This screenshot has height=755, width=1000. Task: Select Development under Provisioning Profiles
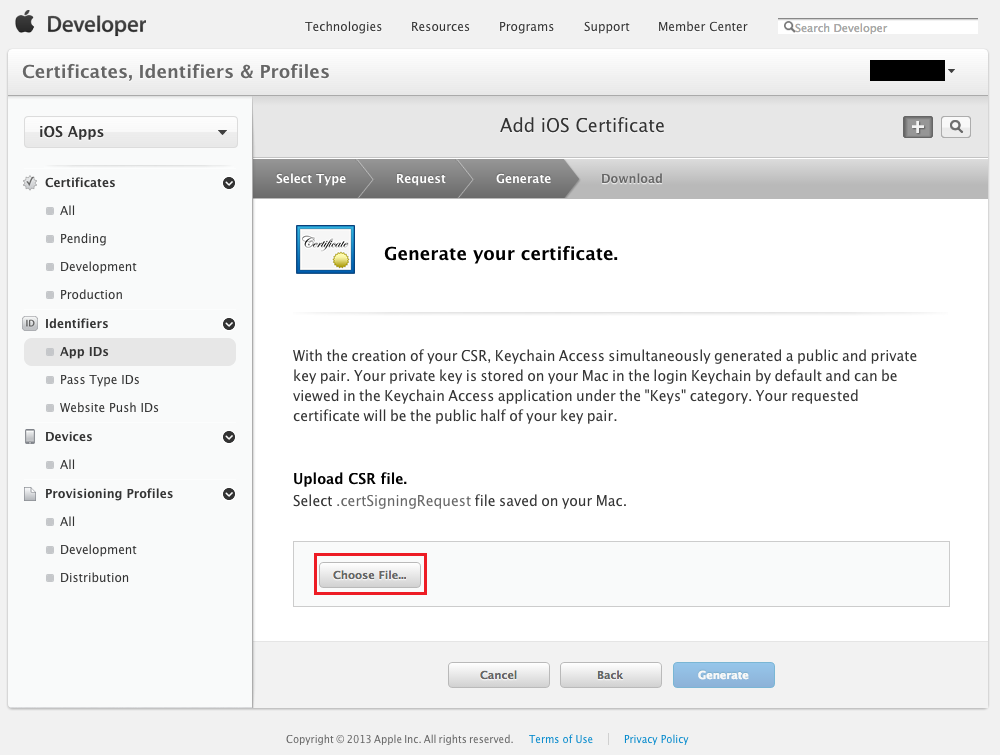[98, 550]
